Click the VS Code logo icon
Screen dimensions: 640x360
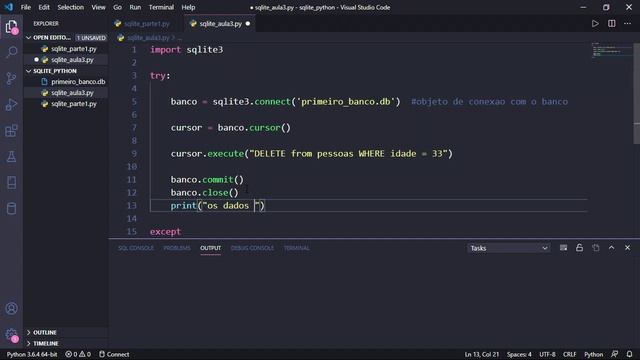9,7
